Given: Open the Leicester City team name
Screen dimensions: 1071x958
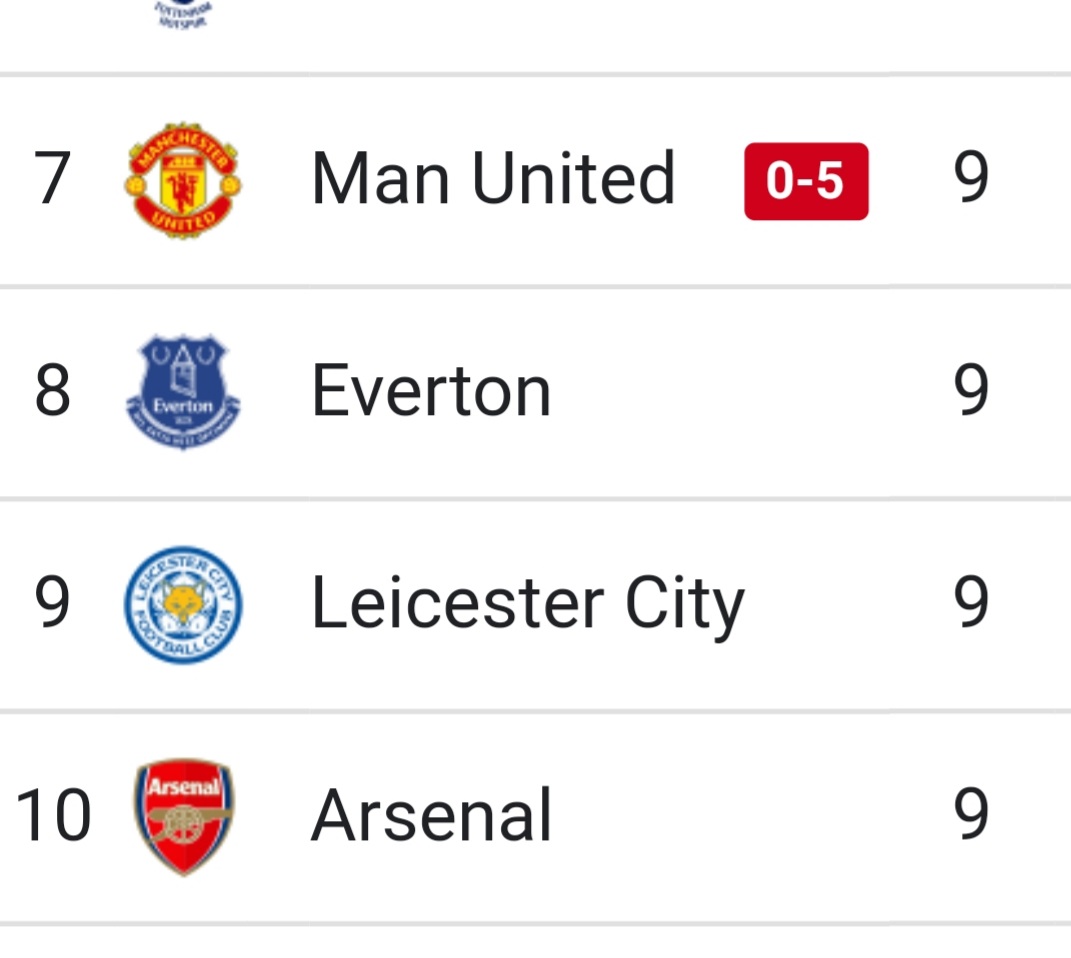Looking at the screenshot, I should (x=527, y=605).
